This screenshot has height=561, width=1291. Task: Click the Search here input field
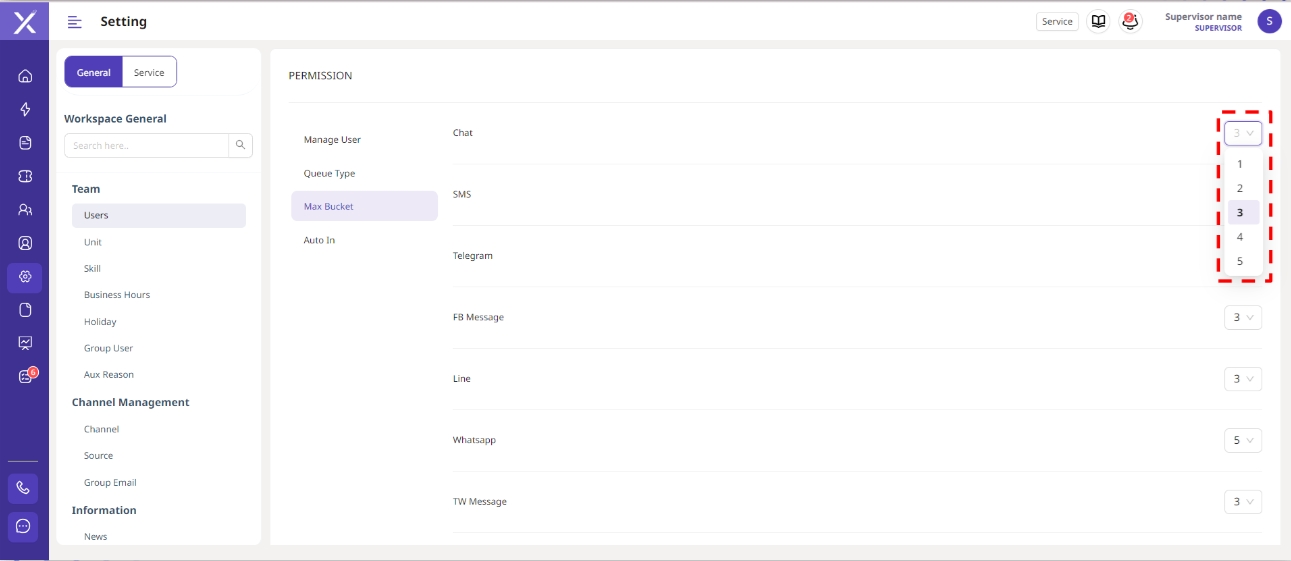point(147,146)
